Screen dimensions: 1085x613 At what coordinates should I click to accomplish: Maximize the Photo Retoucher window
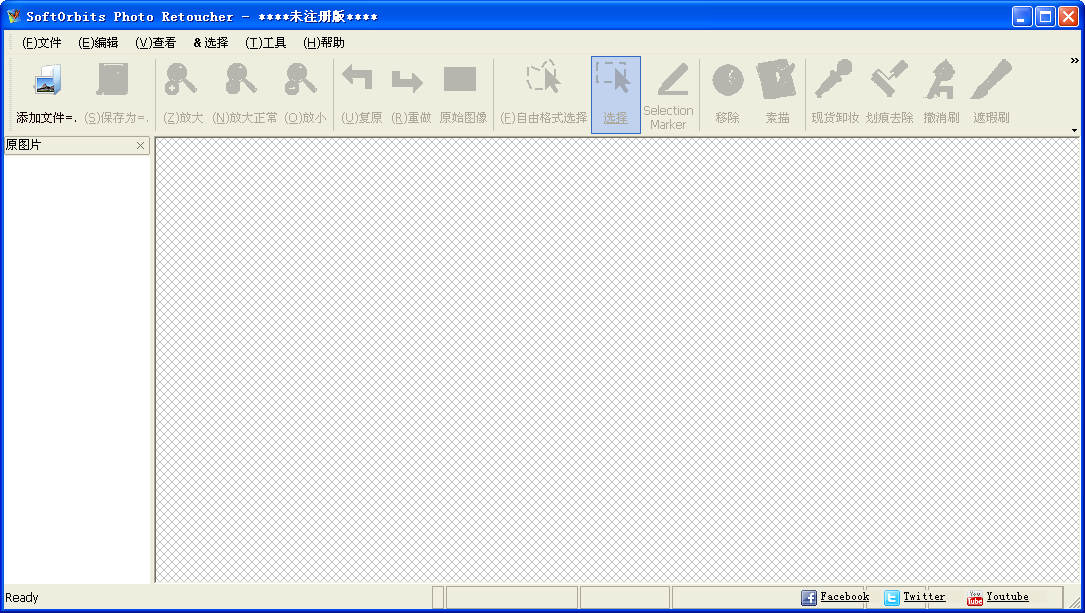tap(1046, 17)
